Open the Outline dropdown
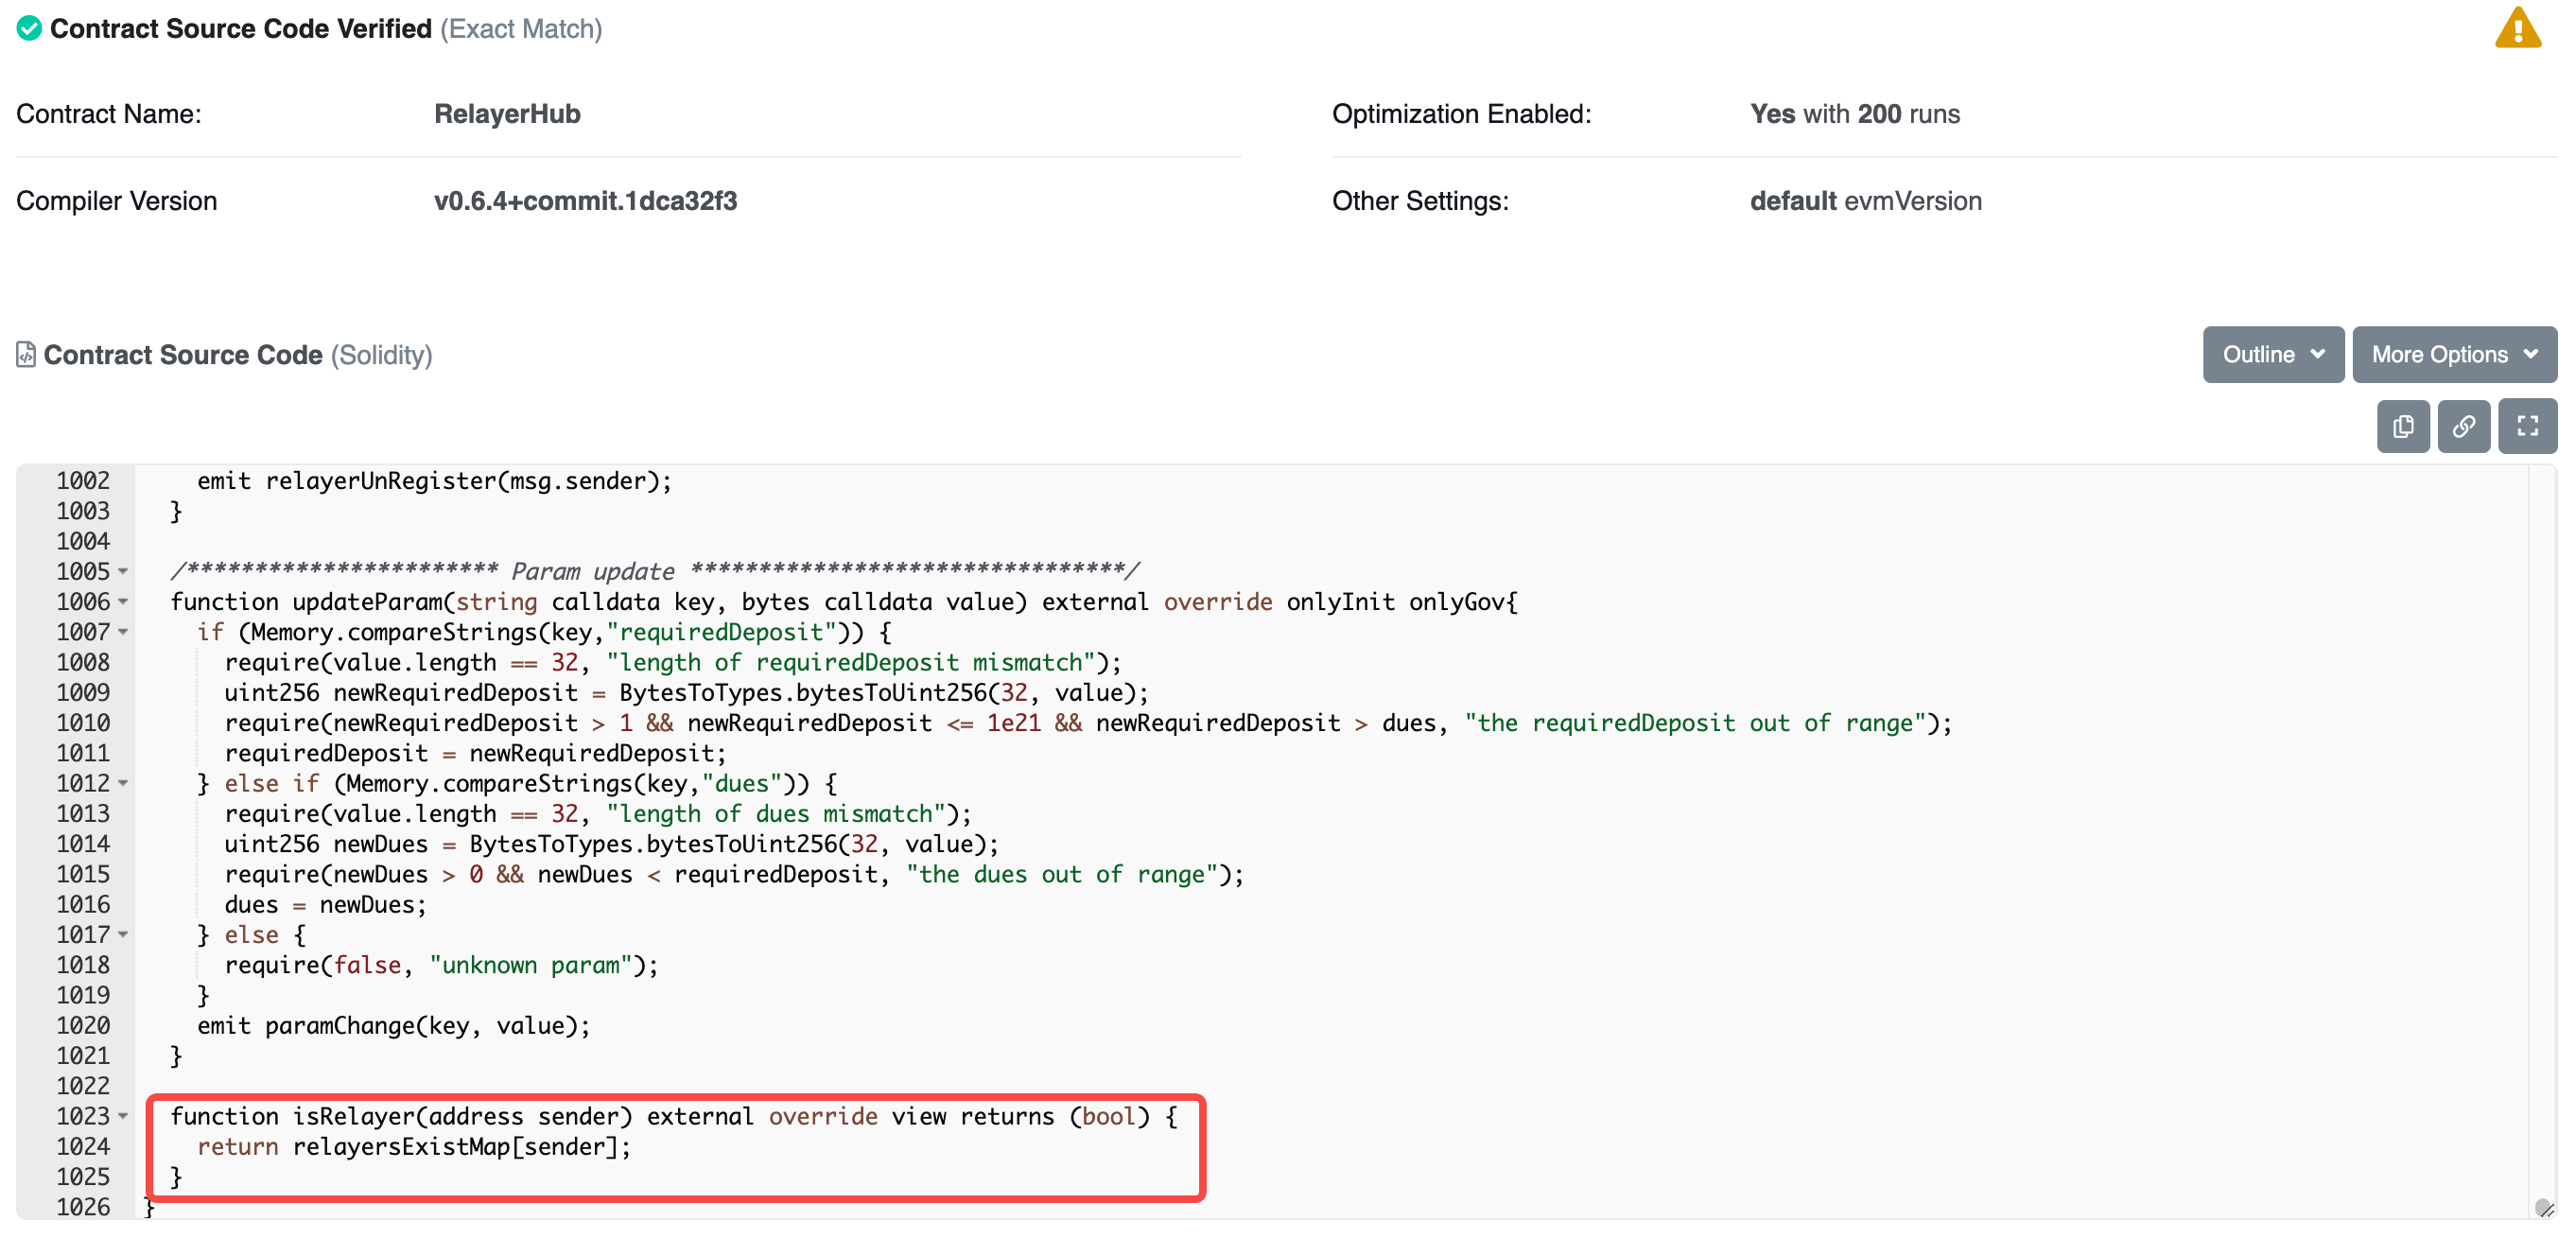 pyautogui.click(x=2272, y=355)
